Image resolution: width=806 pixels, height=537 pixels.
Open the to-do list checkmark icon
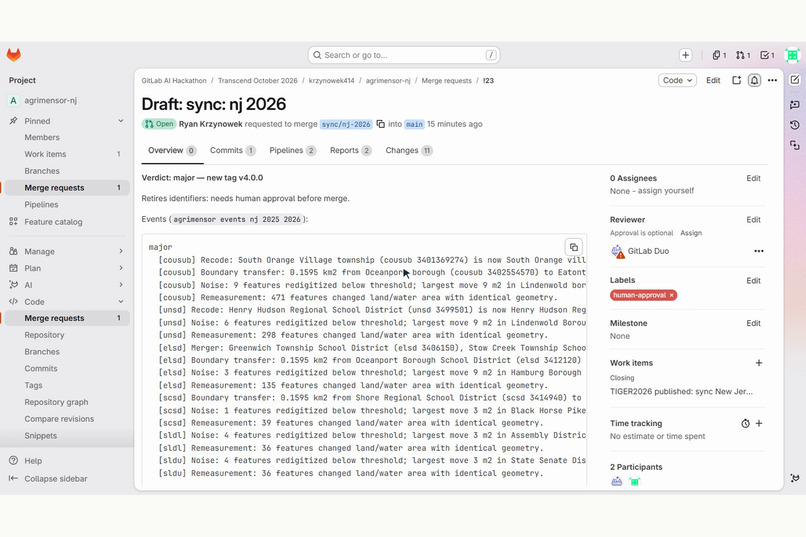[767, 55]
